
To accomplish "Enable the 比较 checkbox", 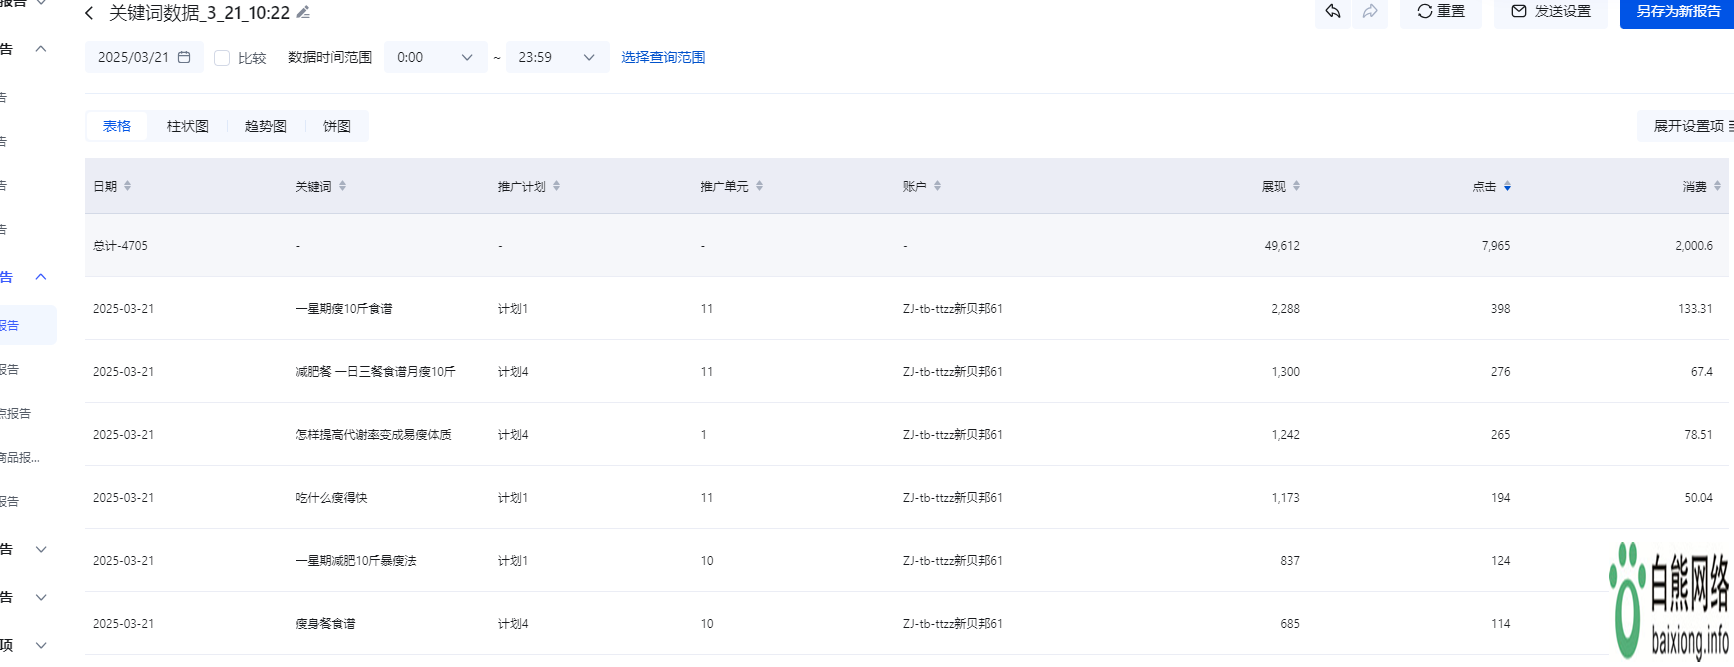I will tap(222, 58).
